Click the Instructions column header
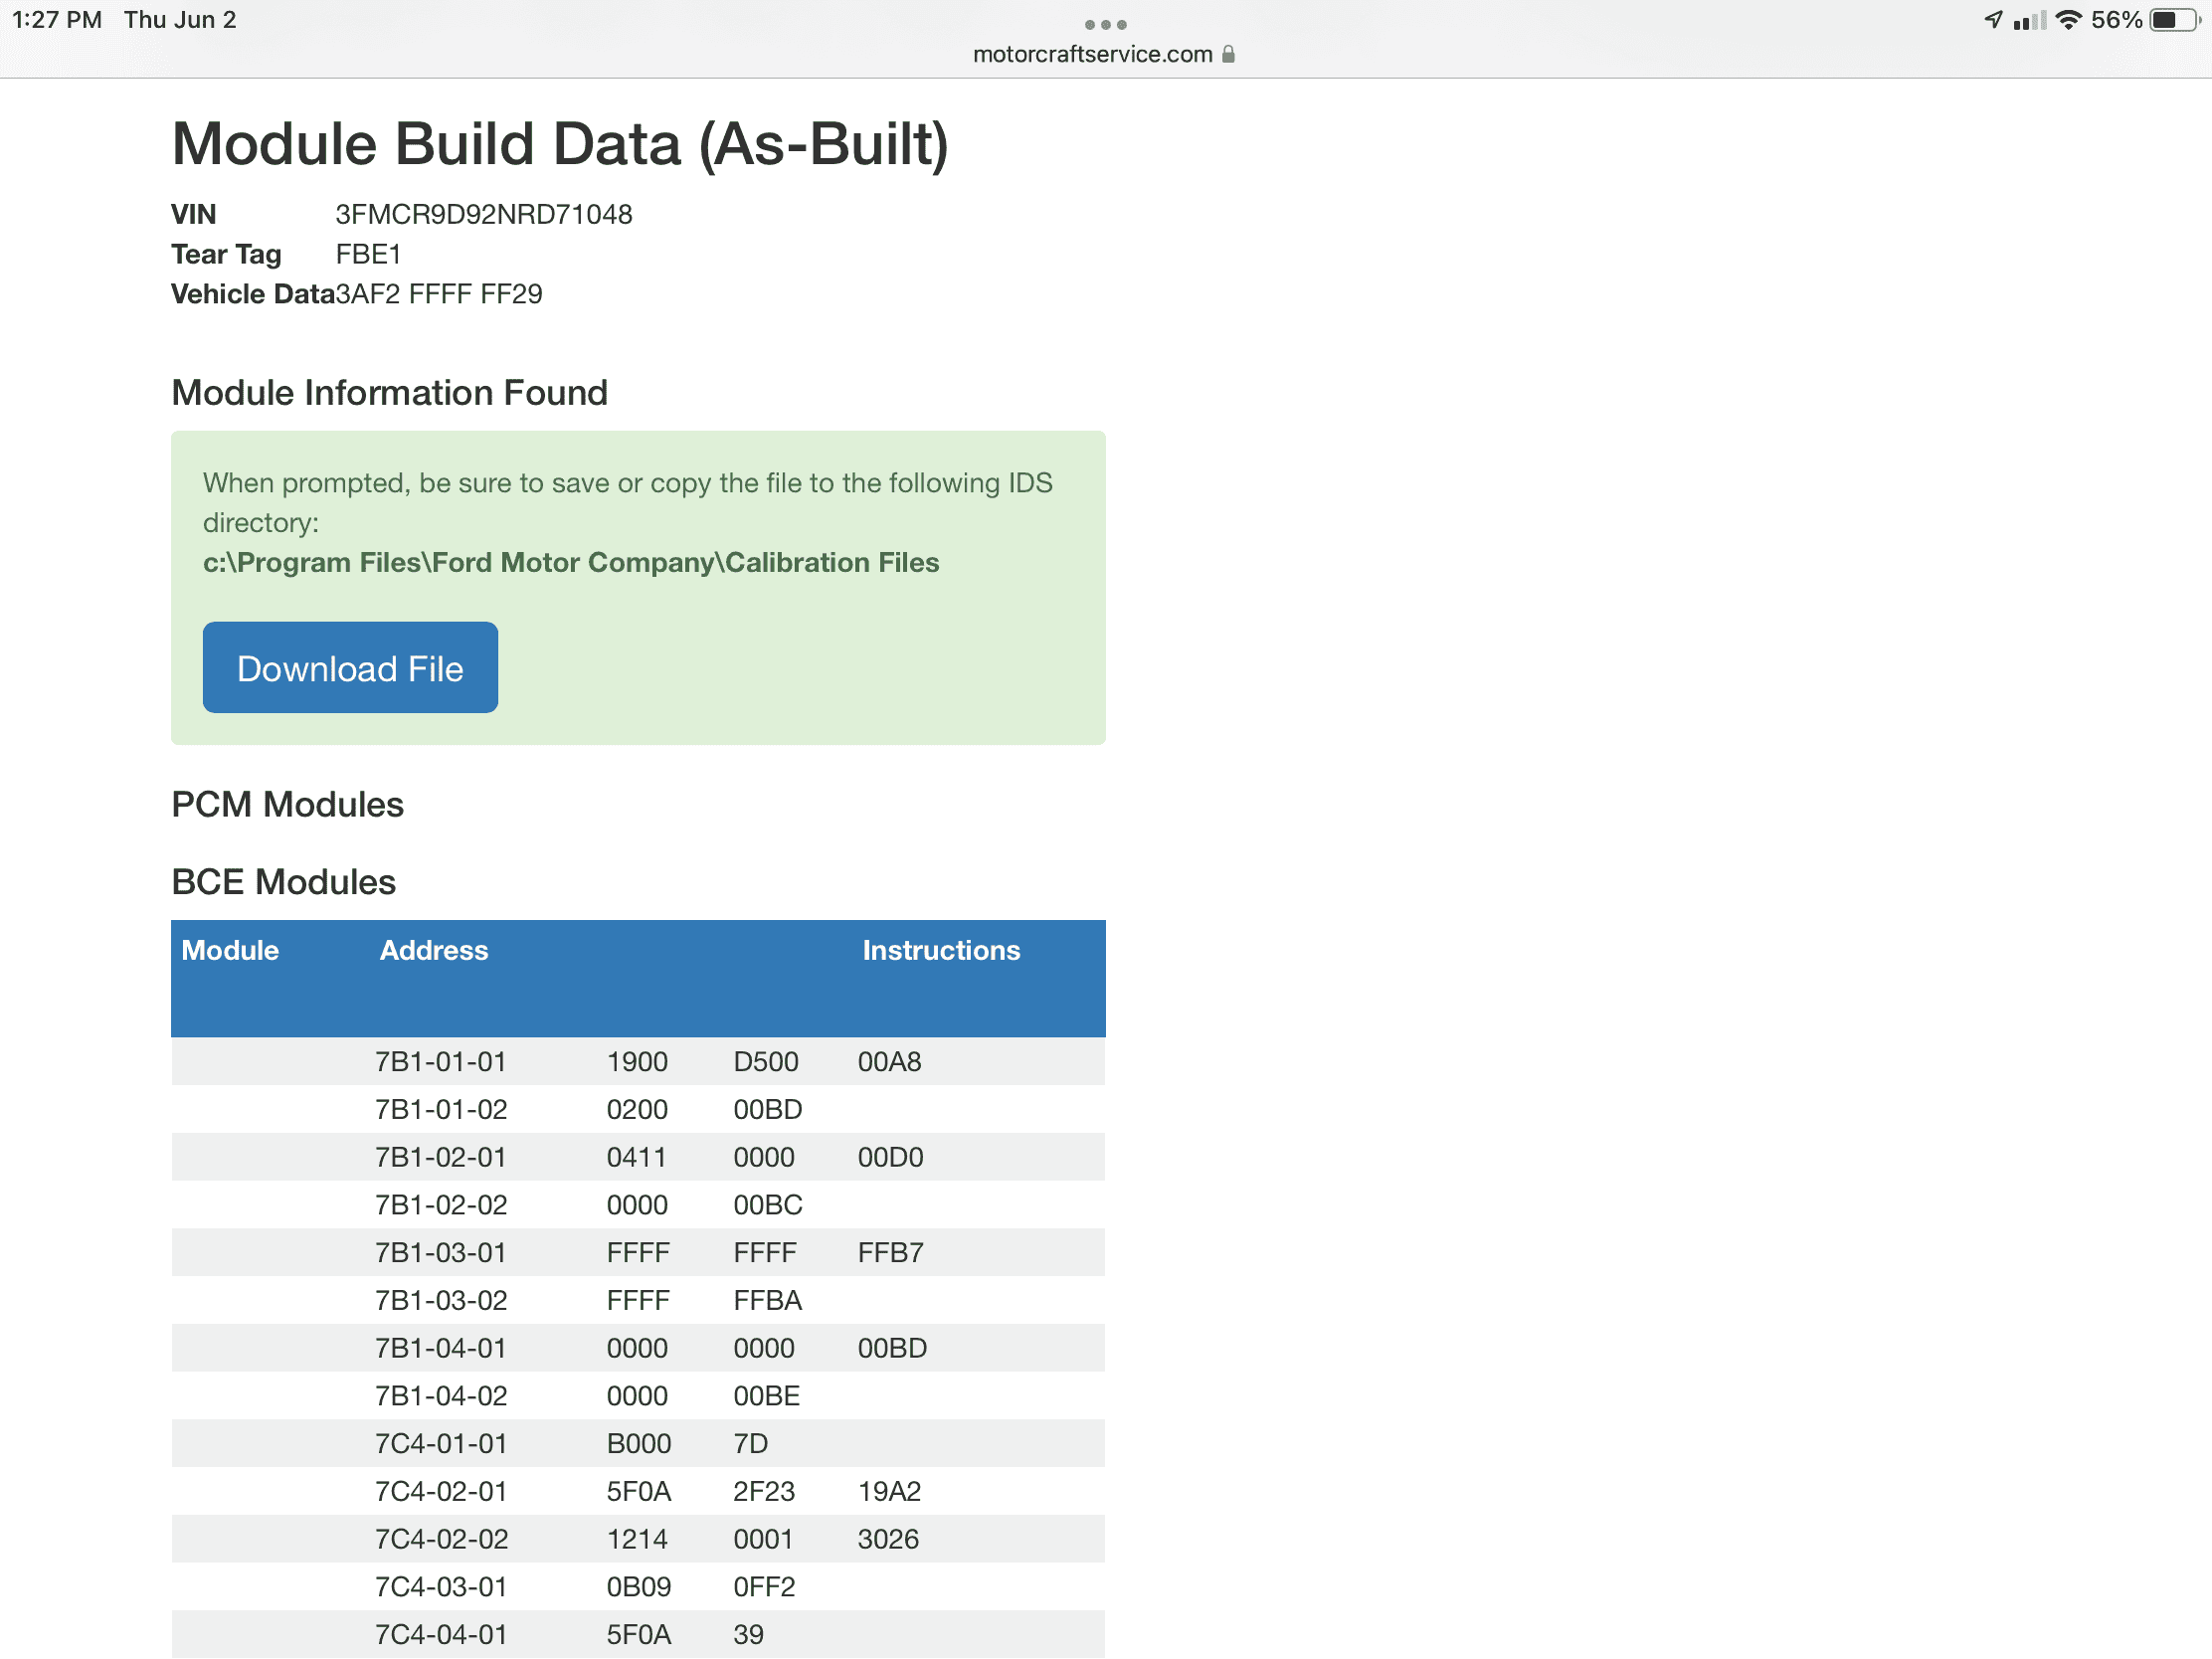The width and height of the screenshot is (2212, 1659). pos(941,950)
